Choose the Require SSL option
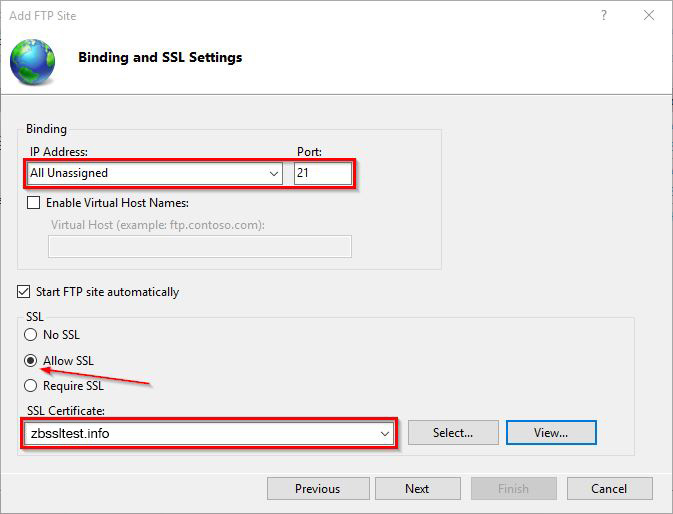Screen dimensions: 673x514 pos(31,386)
